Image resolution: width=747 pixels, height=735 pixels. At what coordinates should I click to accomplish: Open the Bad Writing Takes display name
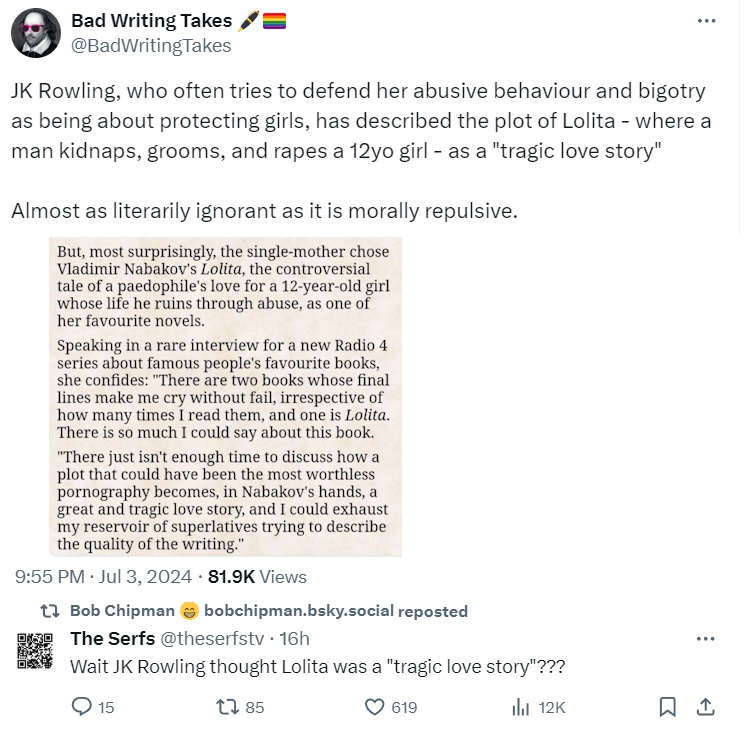(151, 21)
